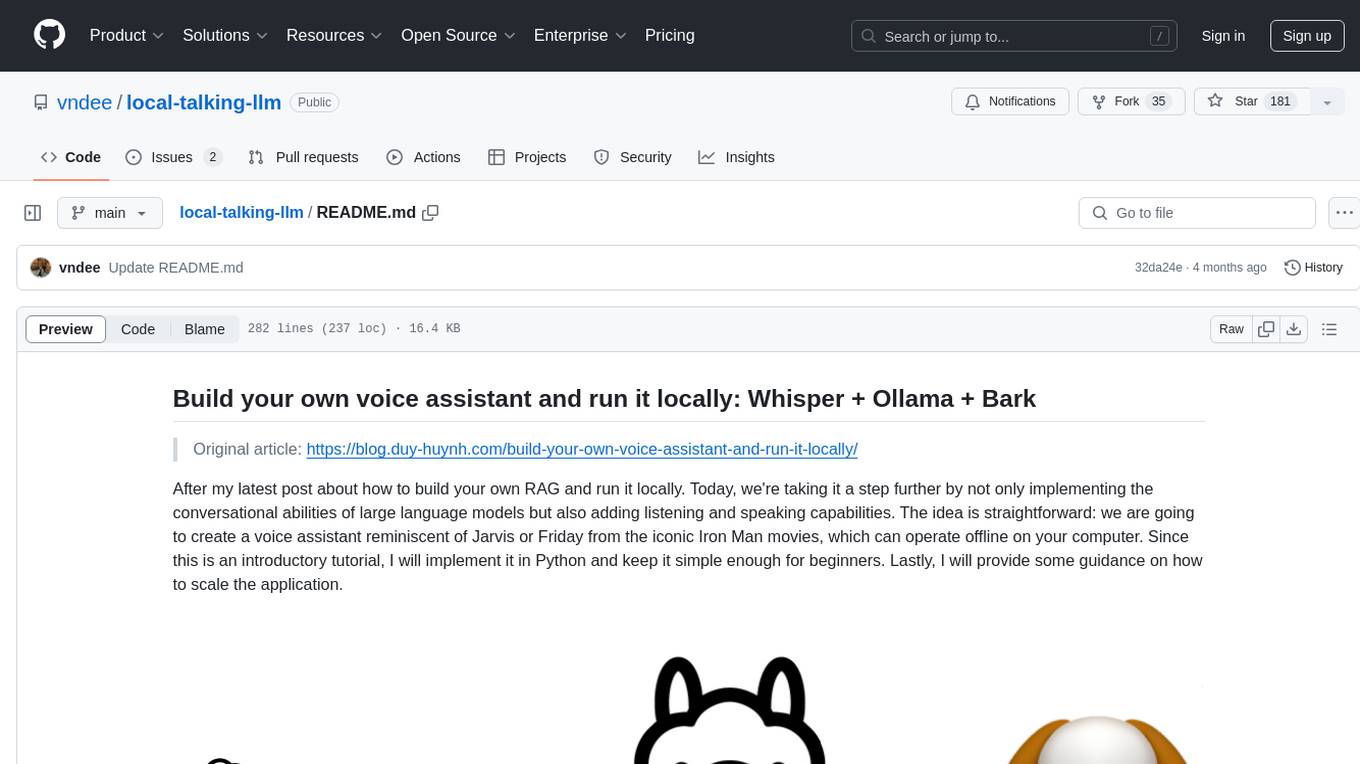Click the Sign up button

(x=1307, y=36)
